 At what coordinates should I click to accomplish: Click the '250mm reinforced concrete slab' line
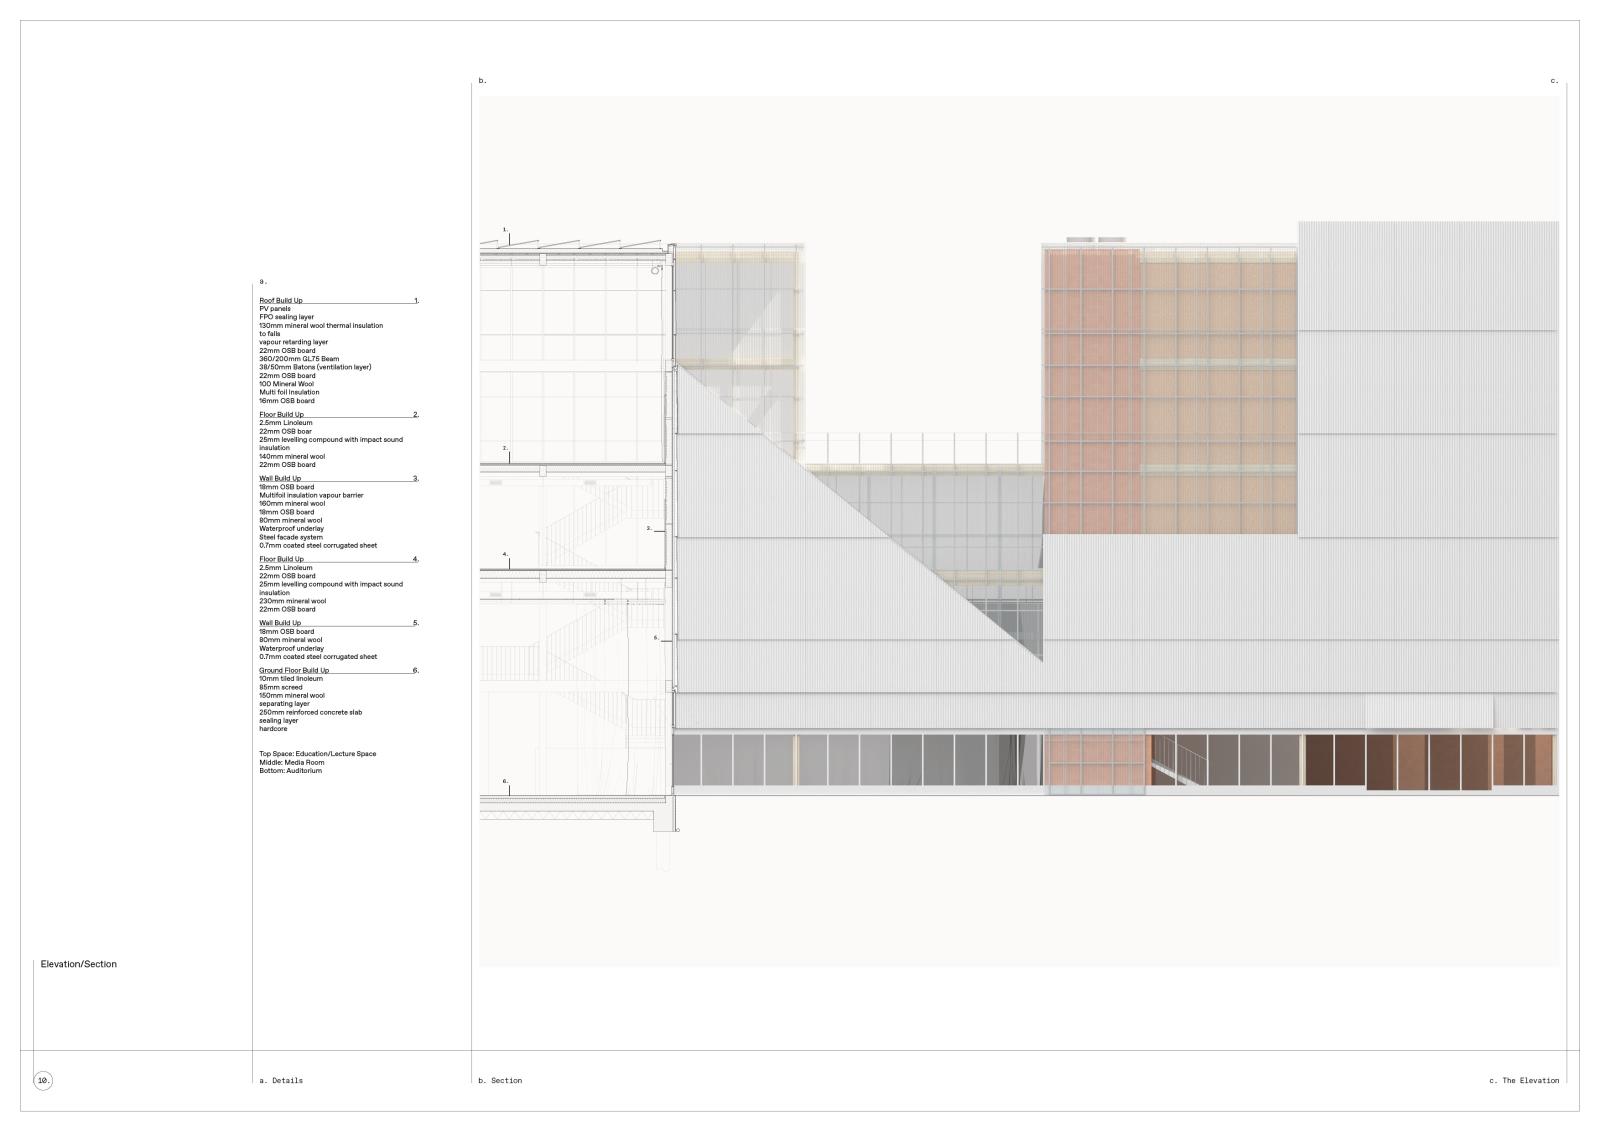pyautogui.click(x=310, y=712)
